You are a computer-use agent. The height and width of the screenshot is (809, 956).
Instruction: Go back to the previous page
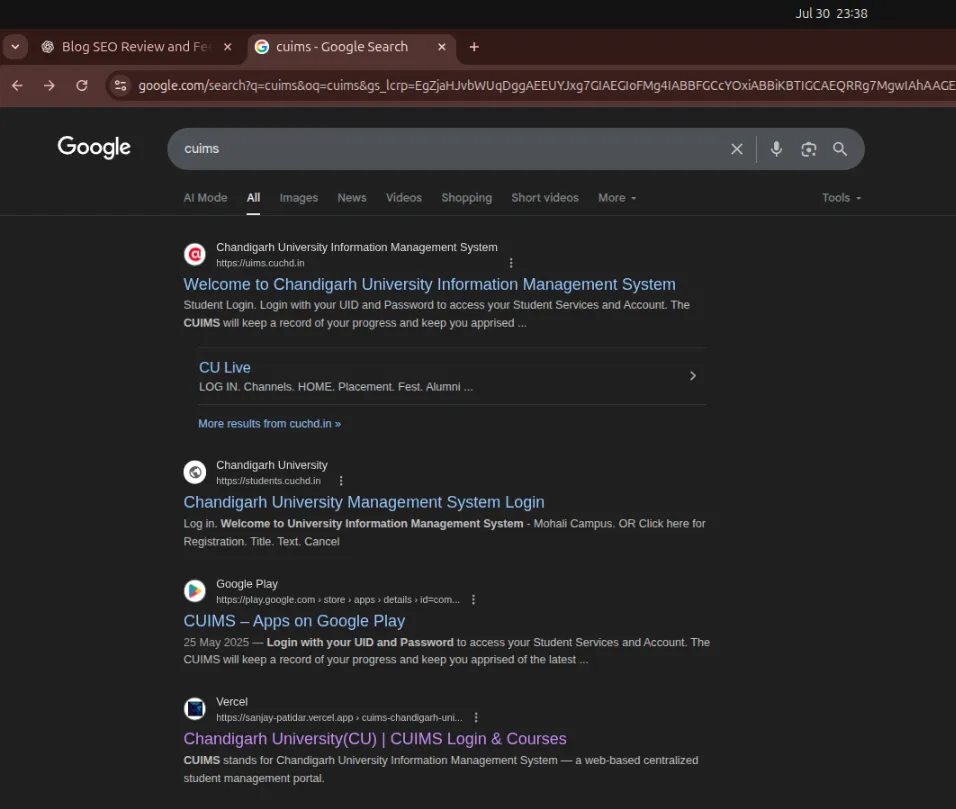click(17, 85)
